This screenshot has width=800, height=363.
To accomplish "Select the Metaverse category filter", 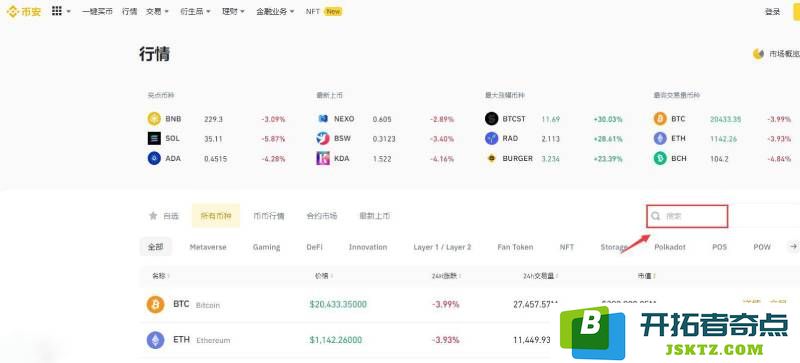I will pos(208,247).
